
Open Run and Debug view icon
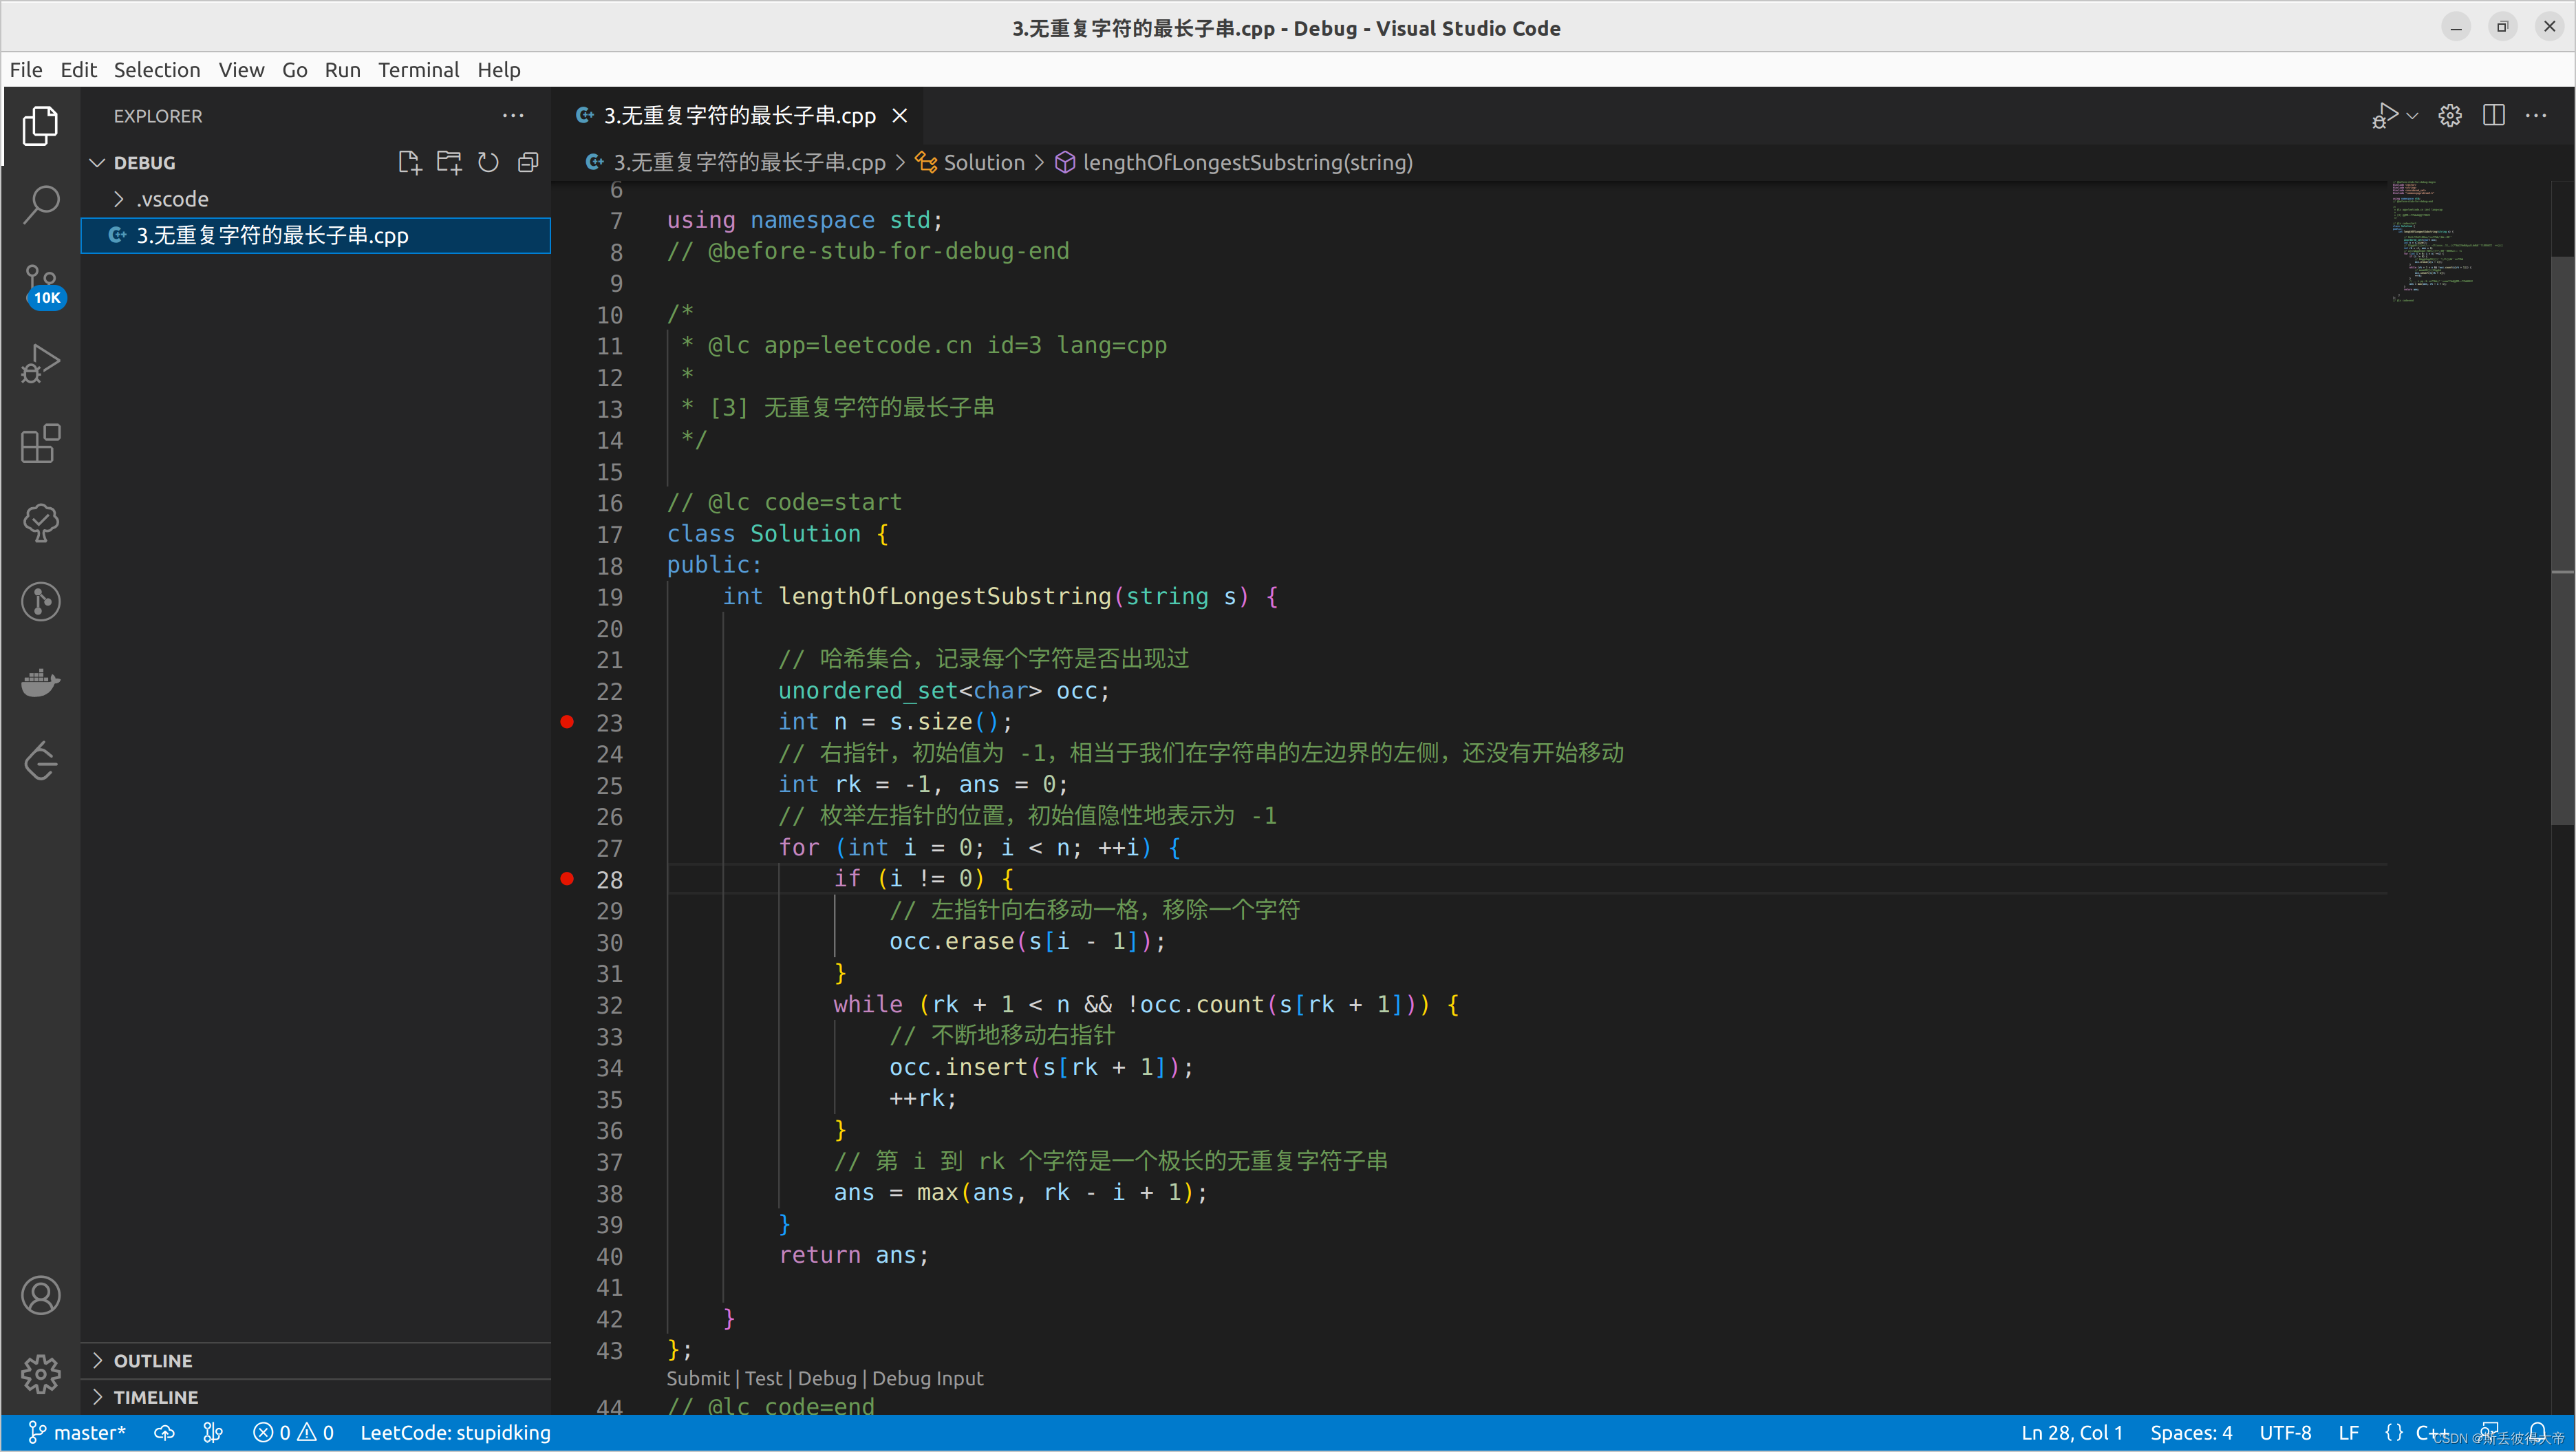pyautogui.click(x=40, y=364)
